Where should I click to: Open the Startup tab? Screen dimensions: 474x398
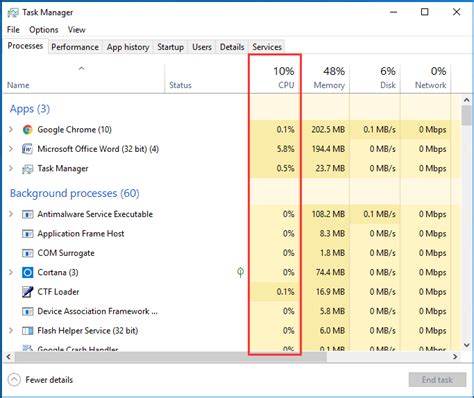(x=170, y=47)
